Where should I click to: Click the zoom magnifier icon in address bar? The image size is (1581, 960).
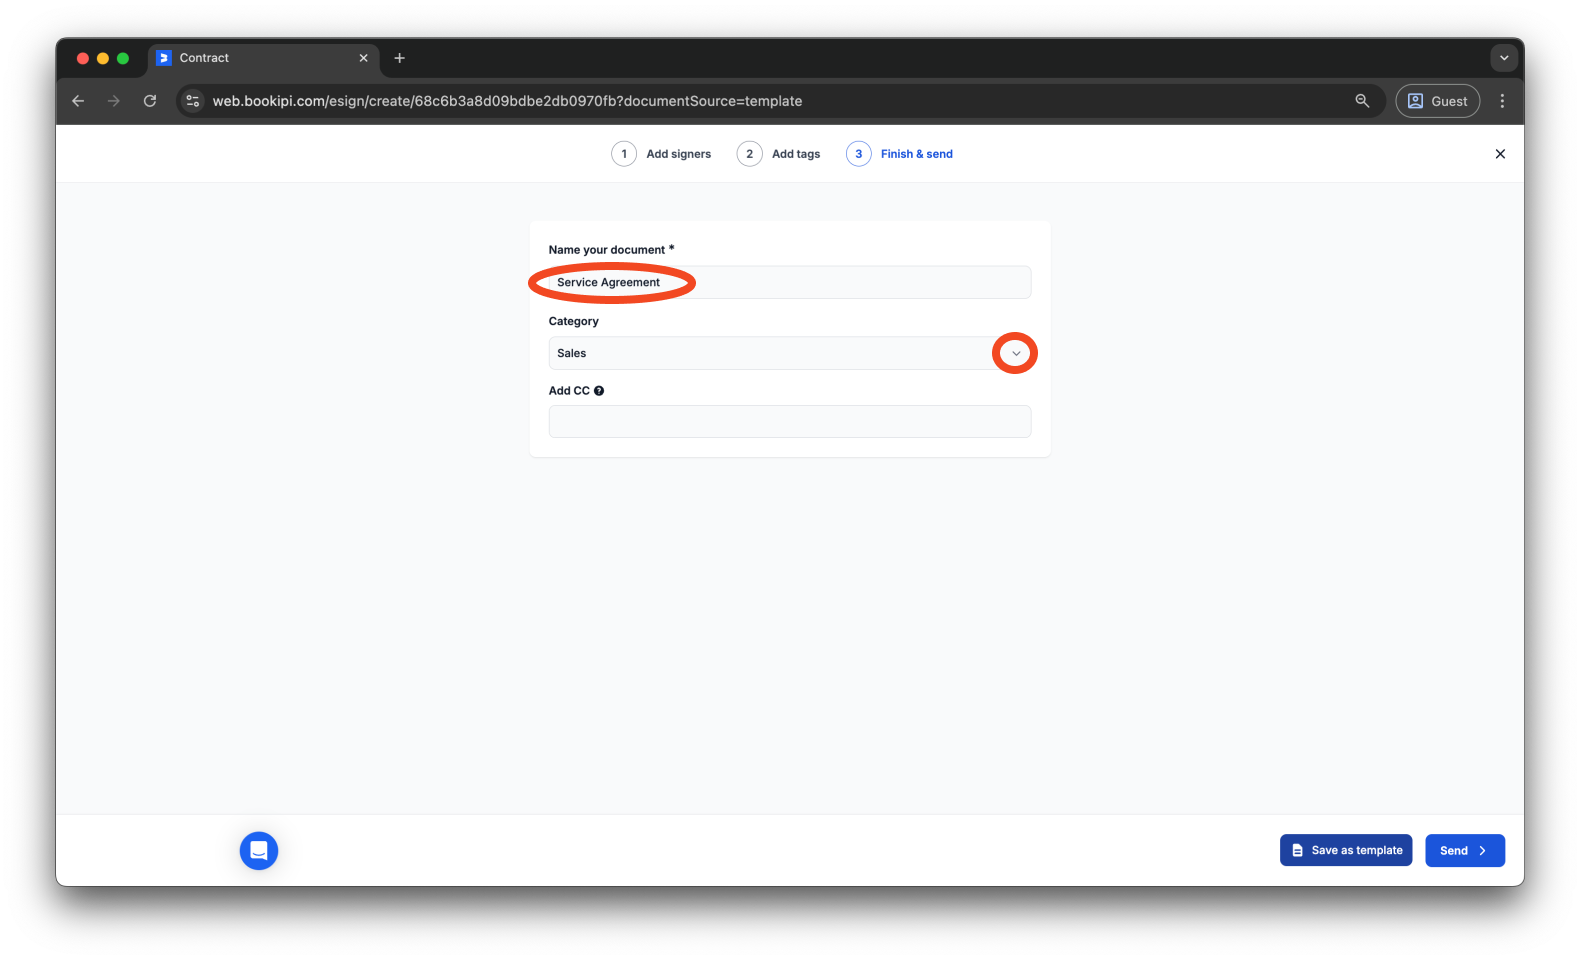(1362, 101)
